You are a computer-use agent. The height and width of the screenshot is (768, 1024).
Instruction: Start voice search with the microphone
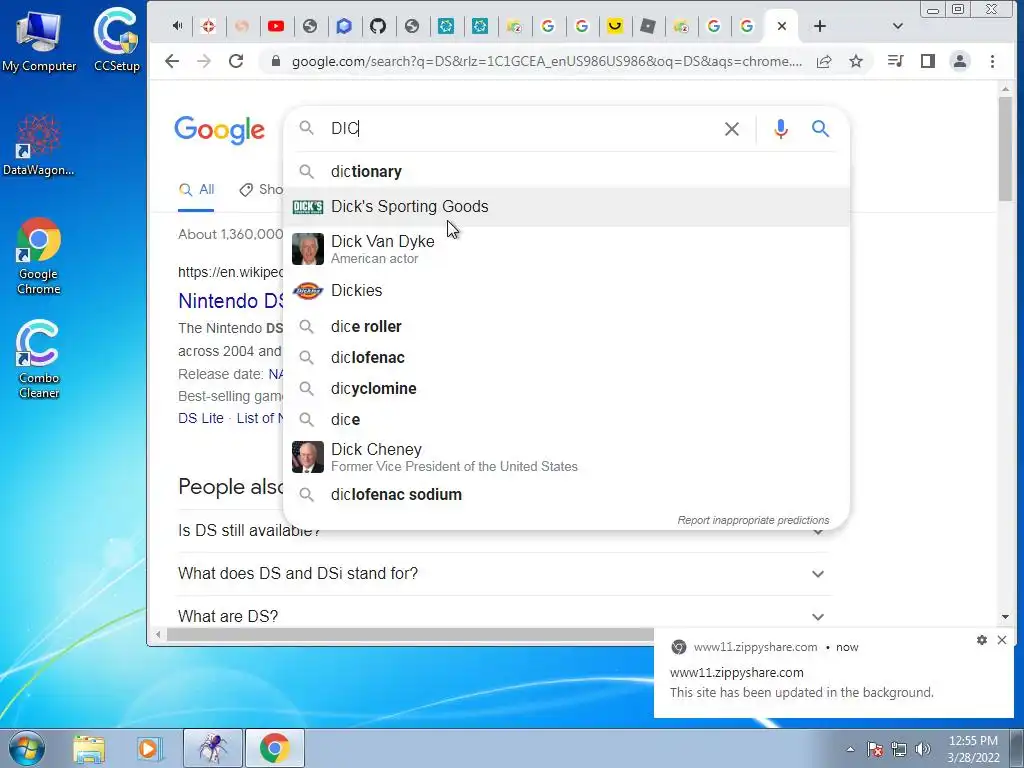coord(780,129)
